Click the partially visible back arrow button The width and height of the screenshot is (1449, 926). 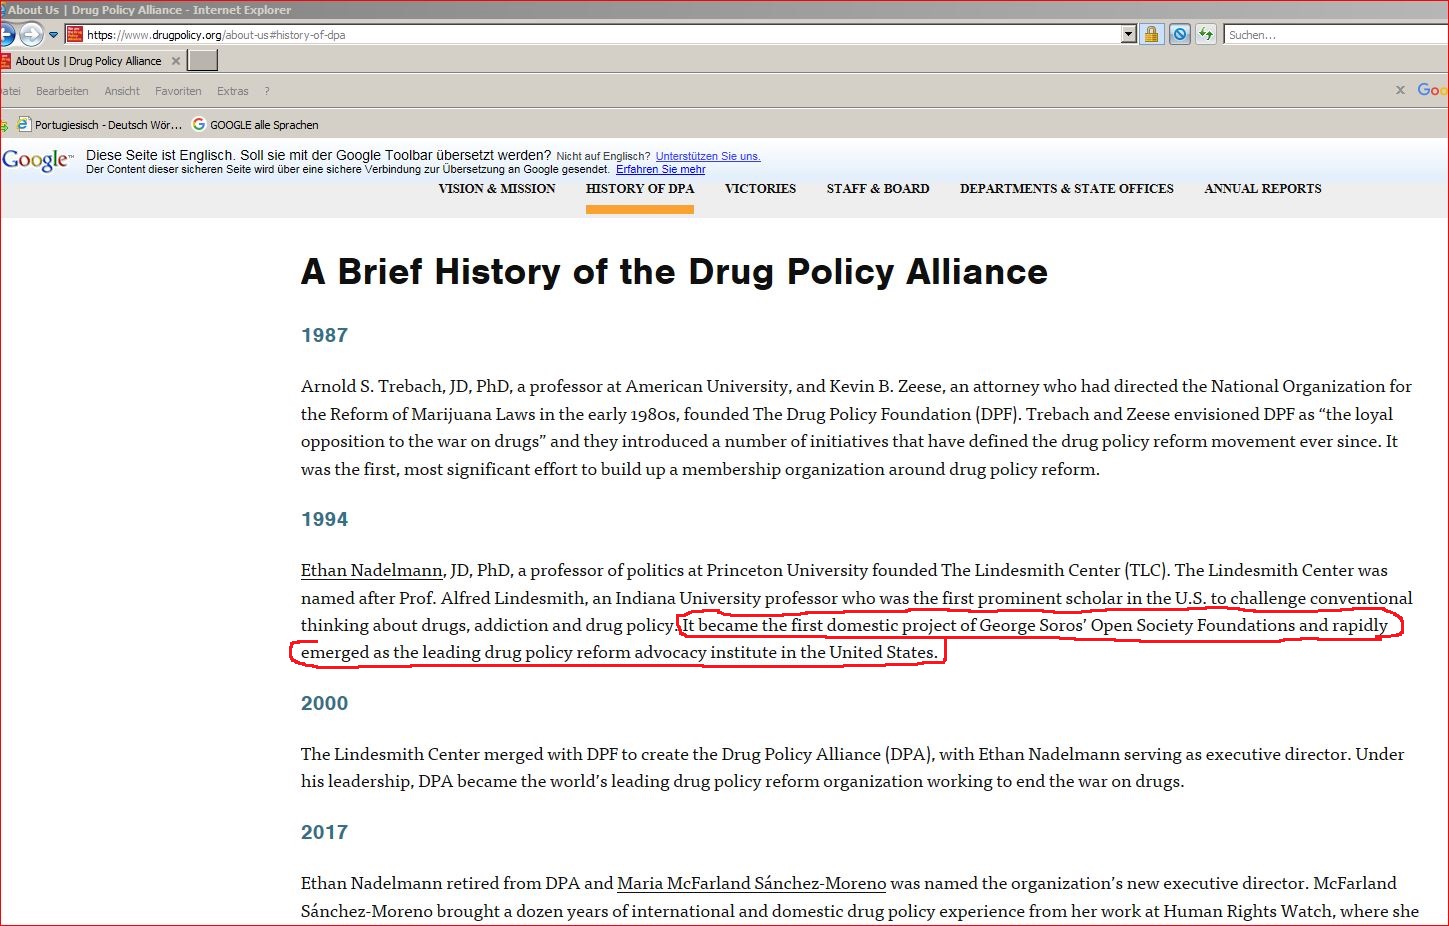[x=6, y=35]
